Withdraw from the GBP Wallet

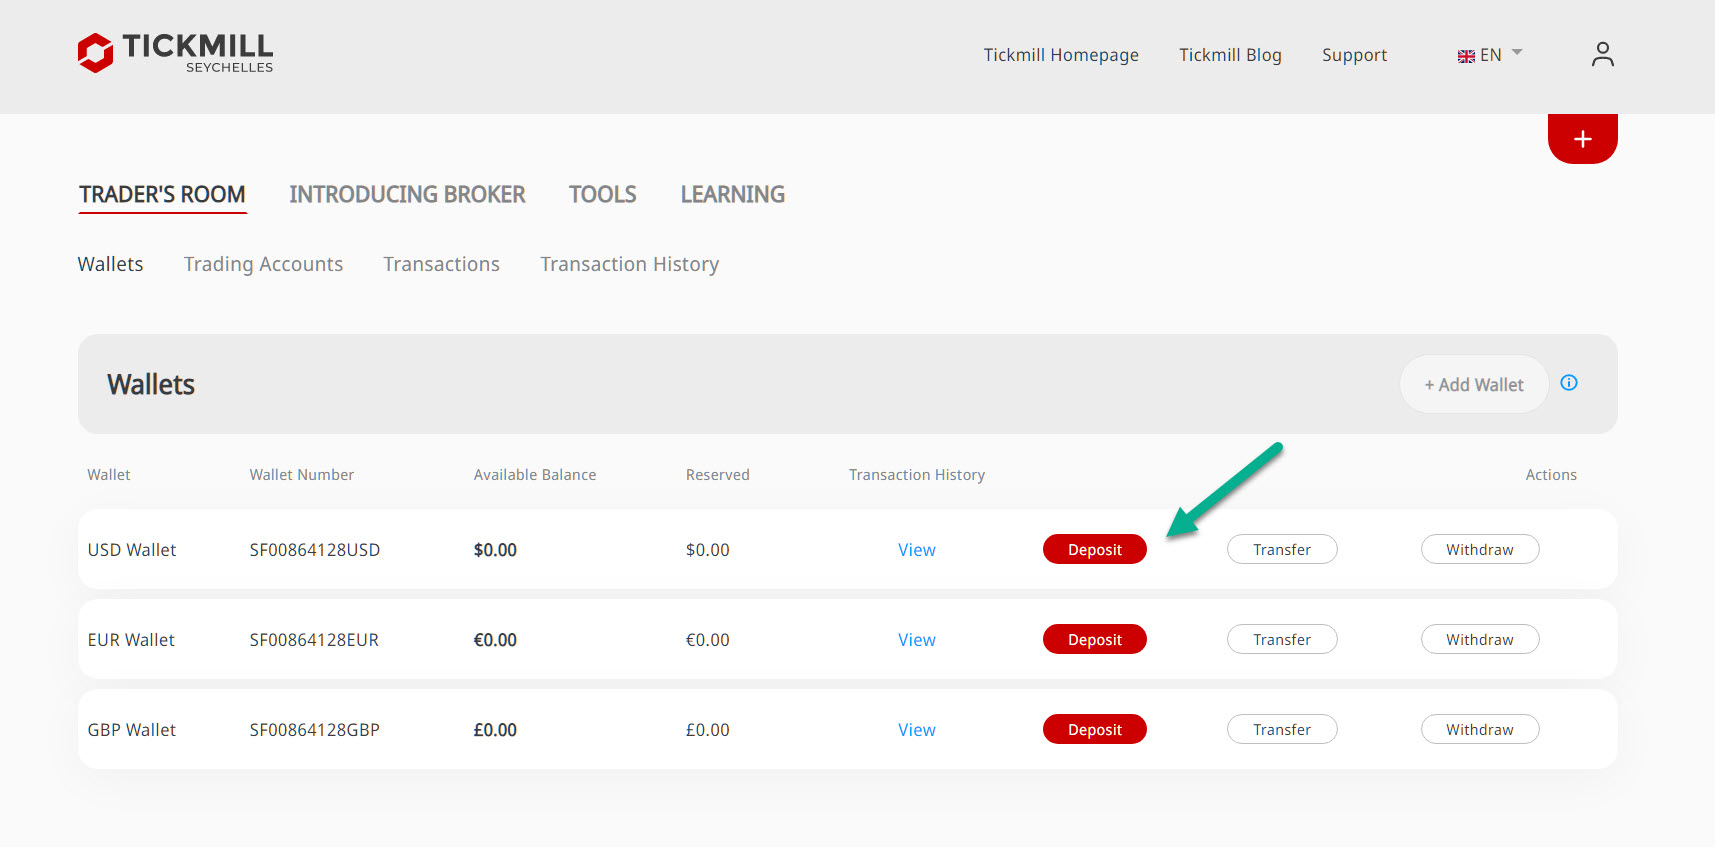(1480, 729)
